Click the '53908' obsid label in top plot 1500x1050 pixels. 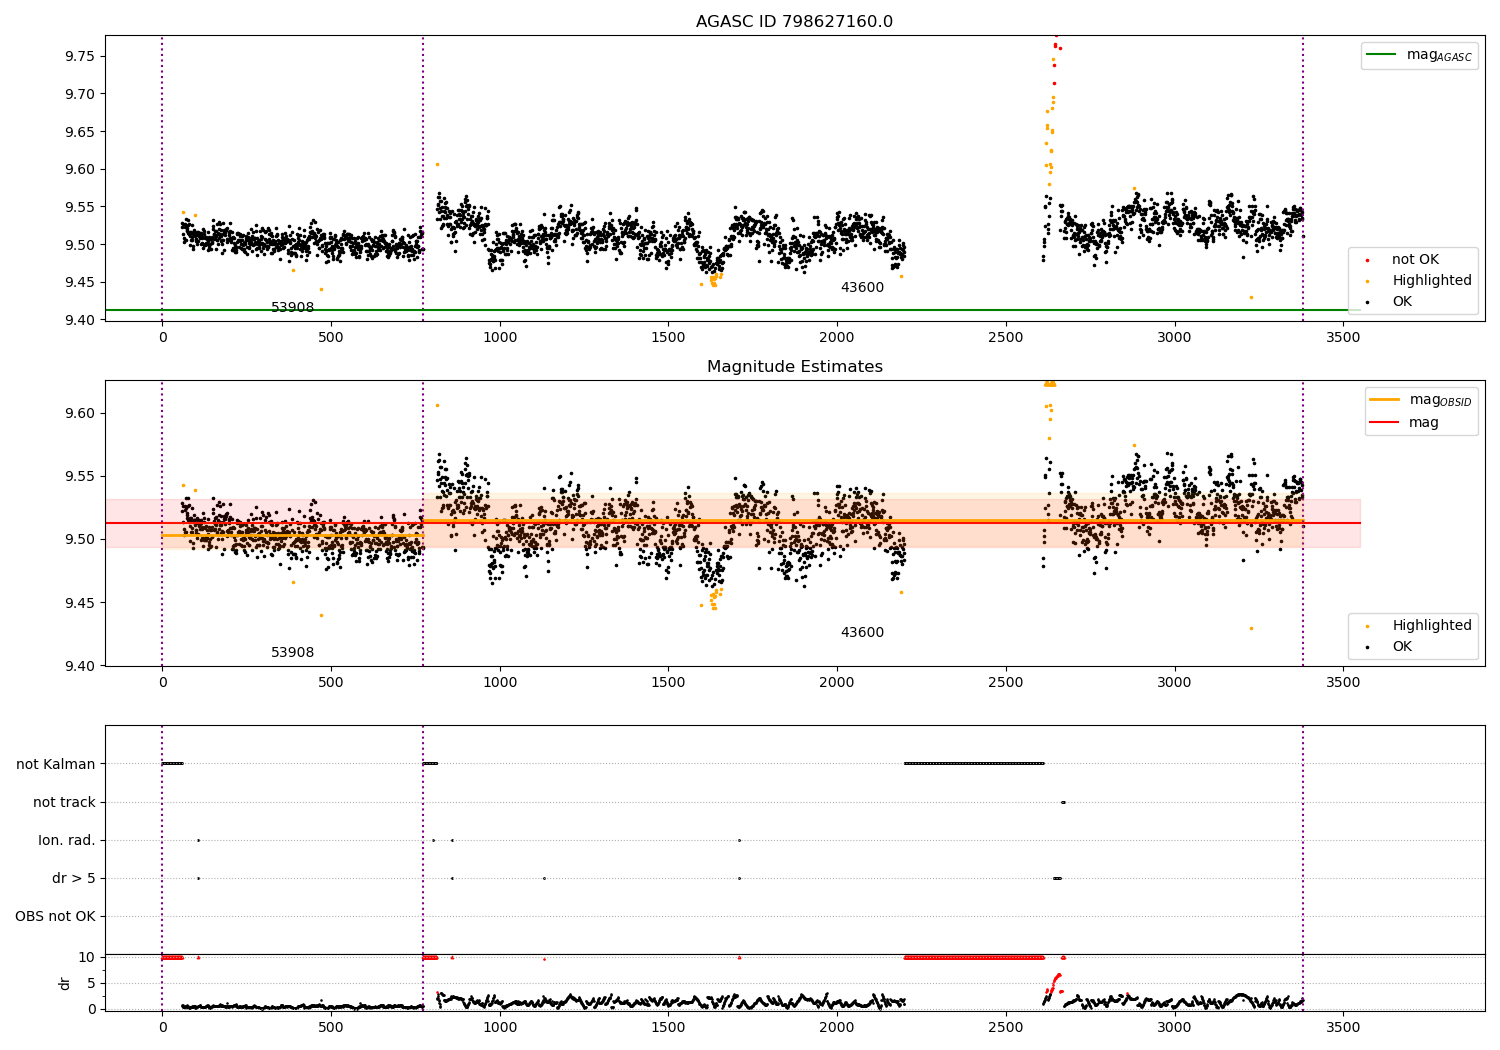click(x=292, y=308)
